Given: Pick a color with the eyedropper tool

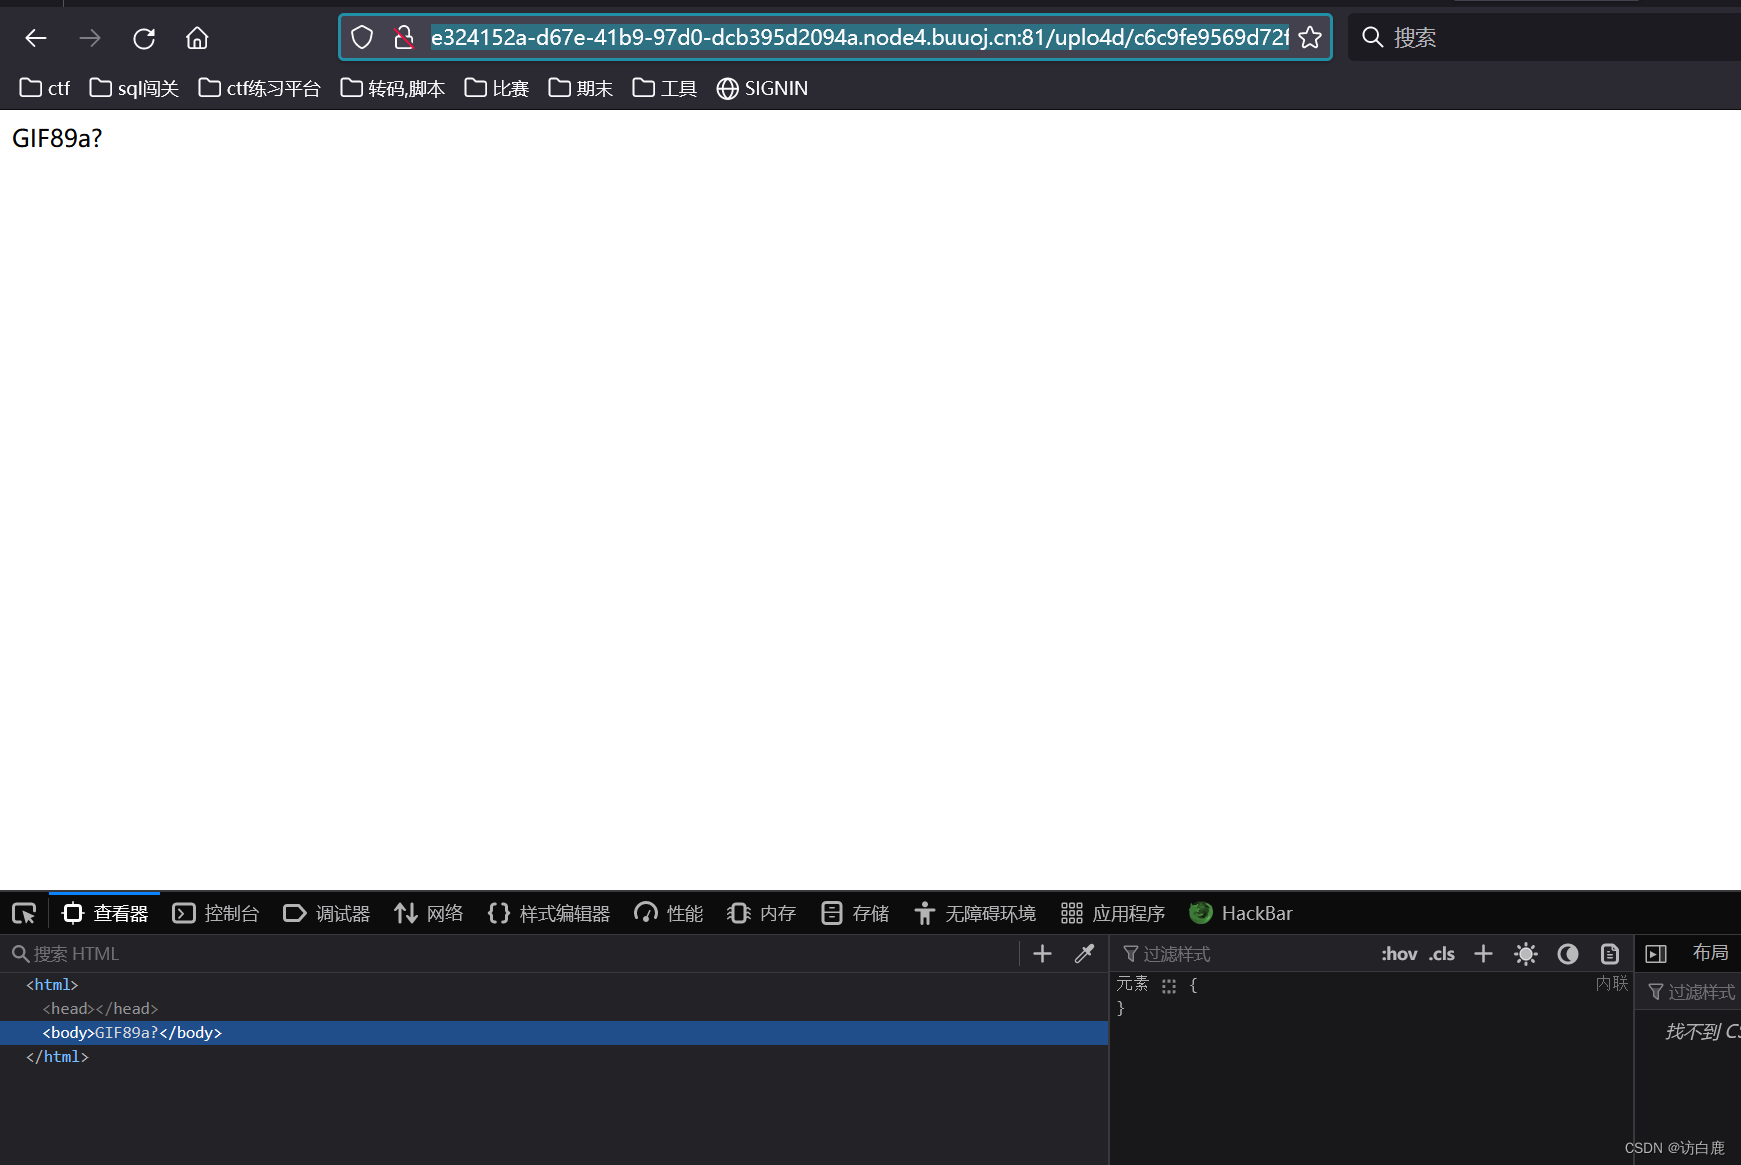Looking at the screenshot, I should tap(1084, 953).
